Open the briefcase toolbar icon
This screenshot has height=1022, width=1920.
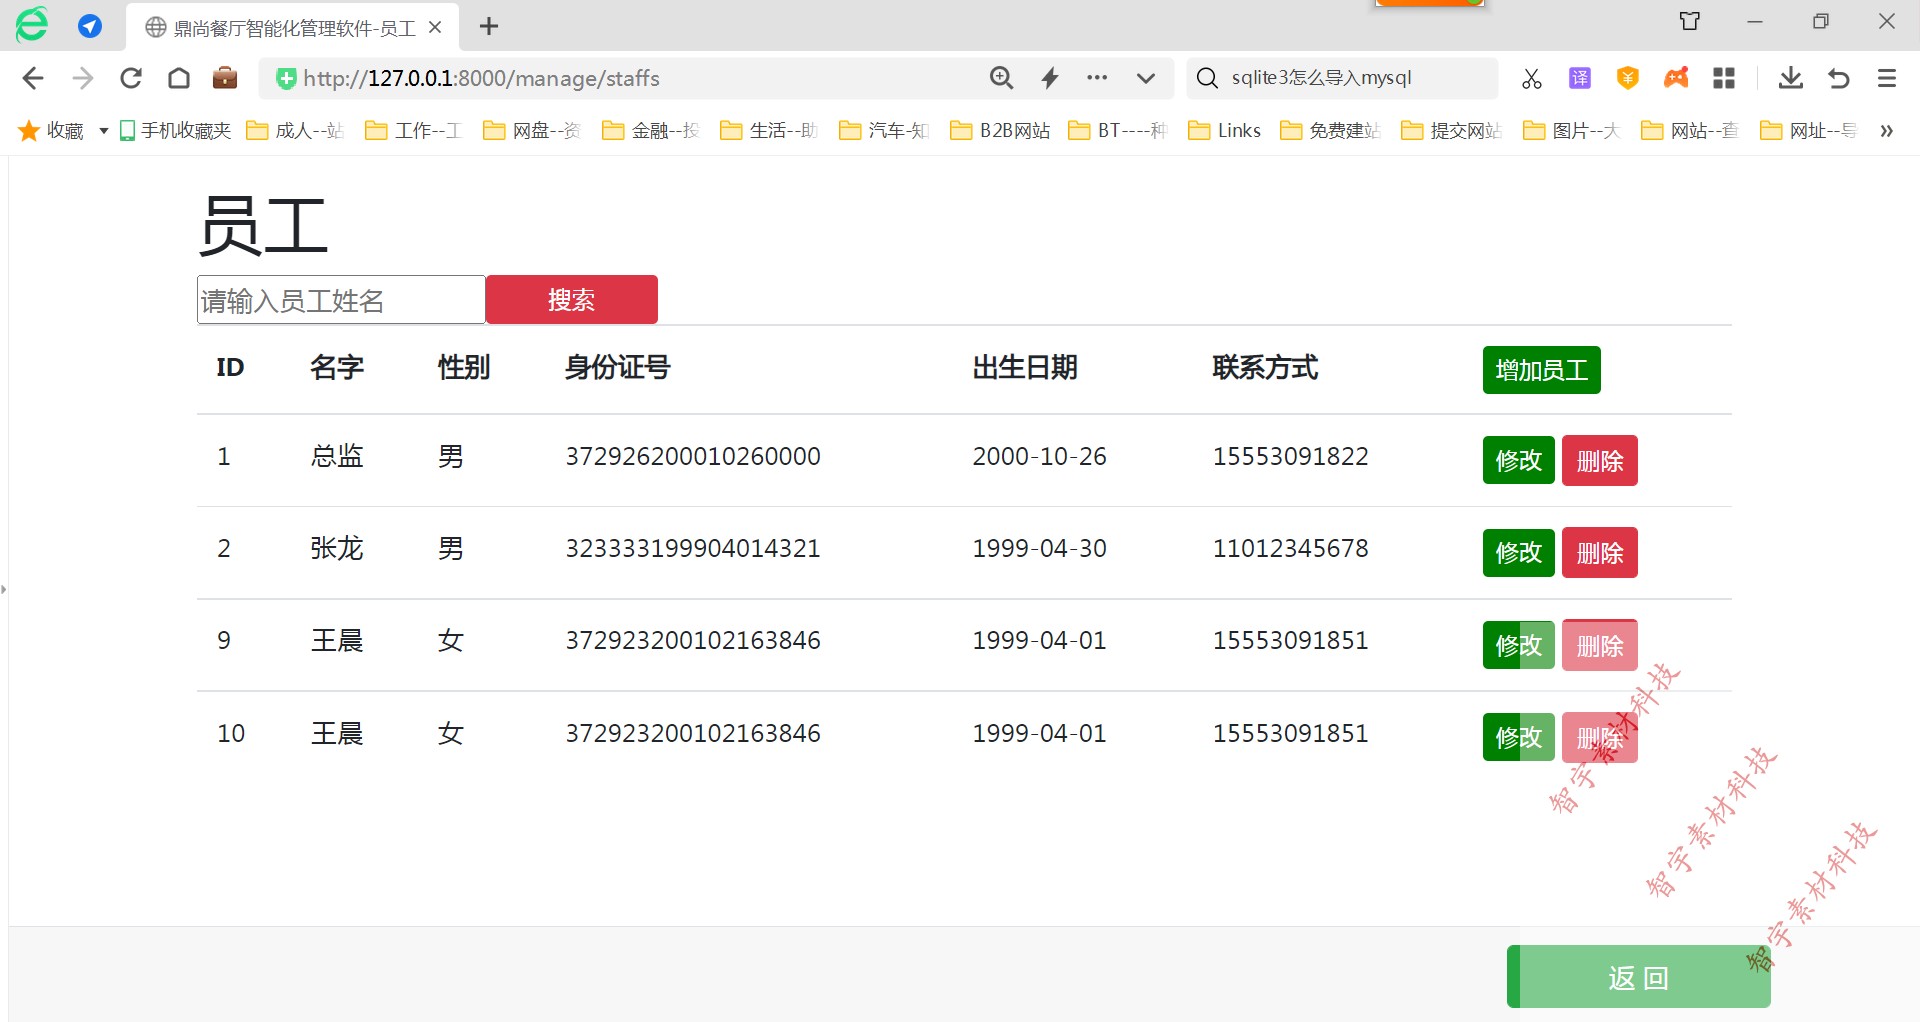point(225,78)
